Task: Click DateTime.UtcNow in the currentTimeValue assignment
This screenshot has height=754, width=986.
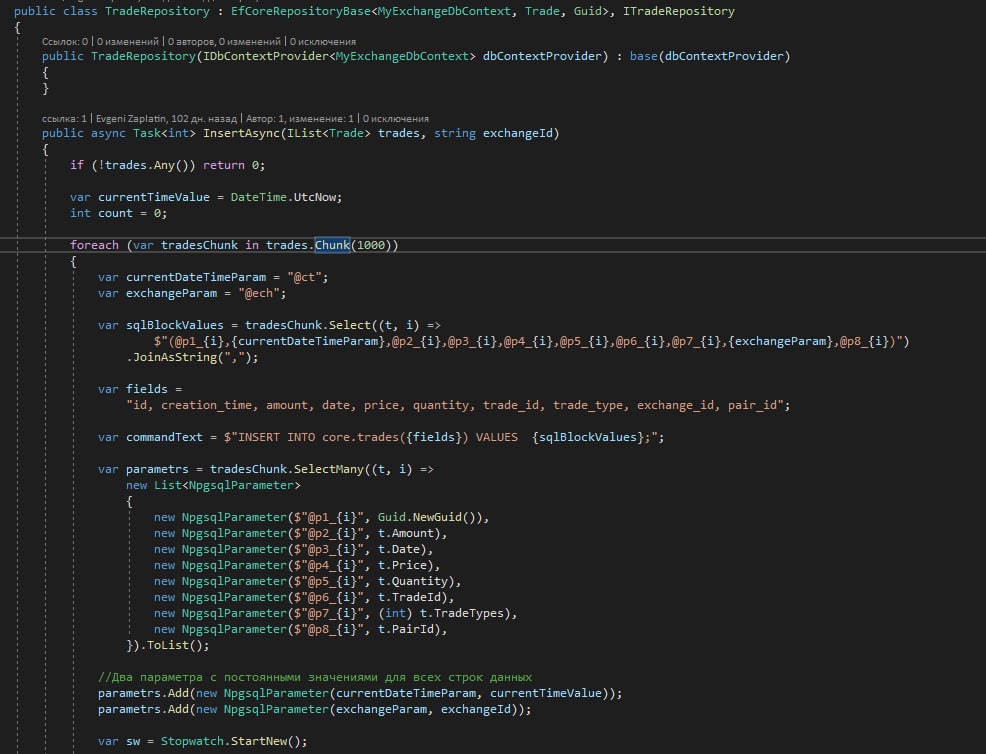Action: click(x=284, y=197)
